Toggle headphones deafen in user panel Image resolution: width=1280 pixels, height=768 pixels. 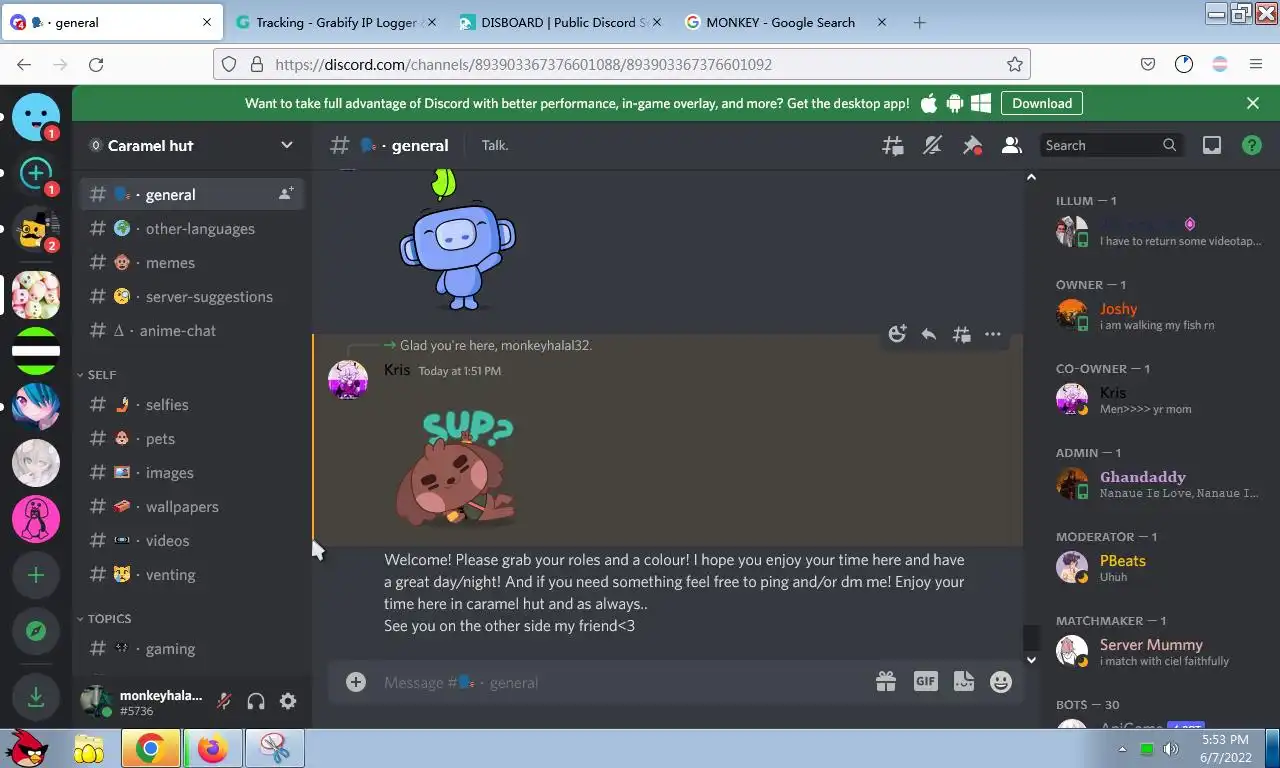[256, 701]
